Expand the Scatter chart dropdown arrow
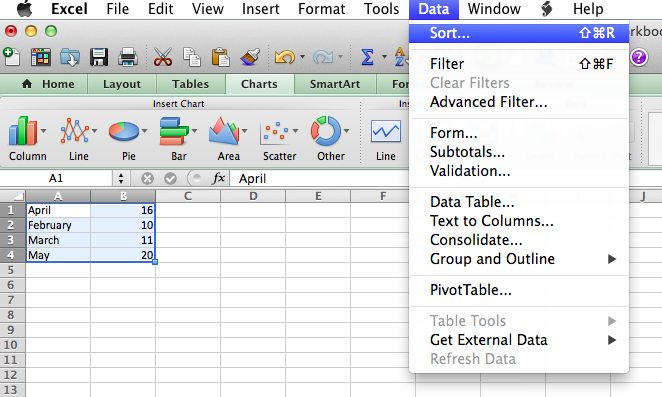Screen dimensions: 662x397 295,131
